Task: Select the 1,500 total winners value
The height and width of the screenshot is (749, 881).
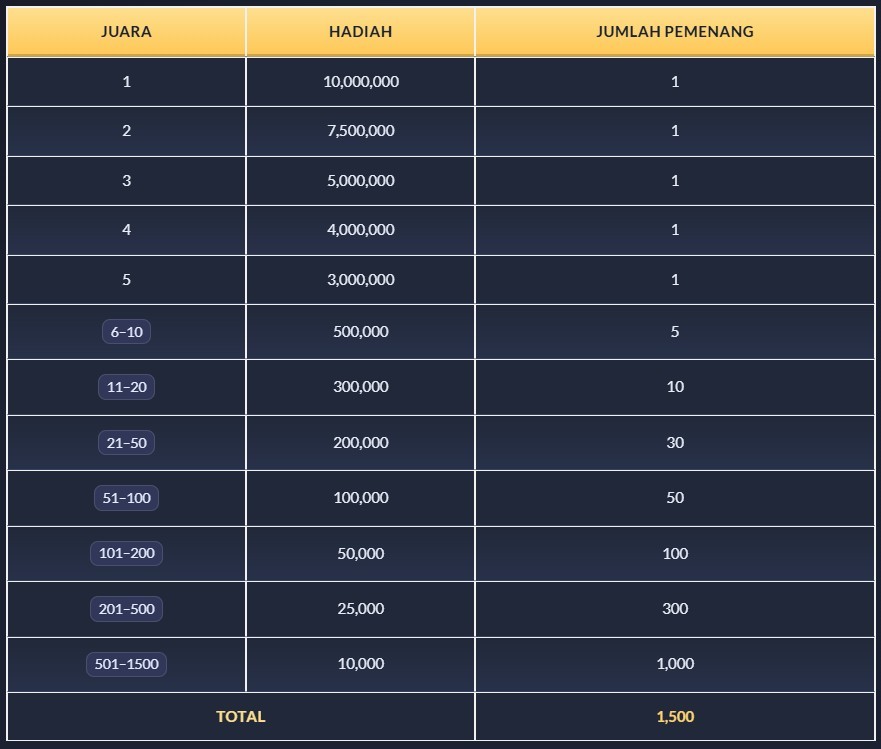Action: 674,716
